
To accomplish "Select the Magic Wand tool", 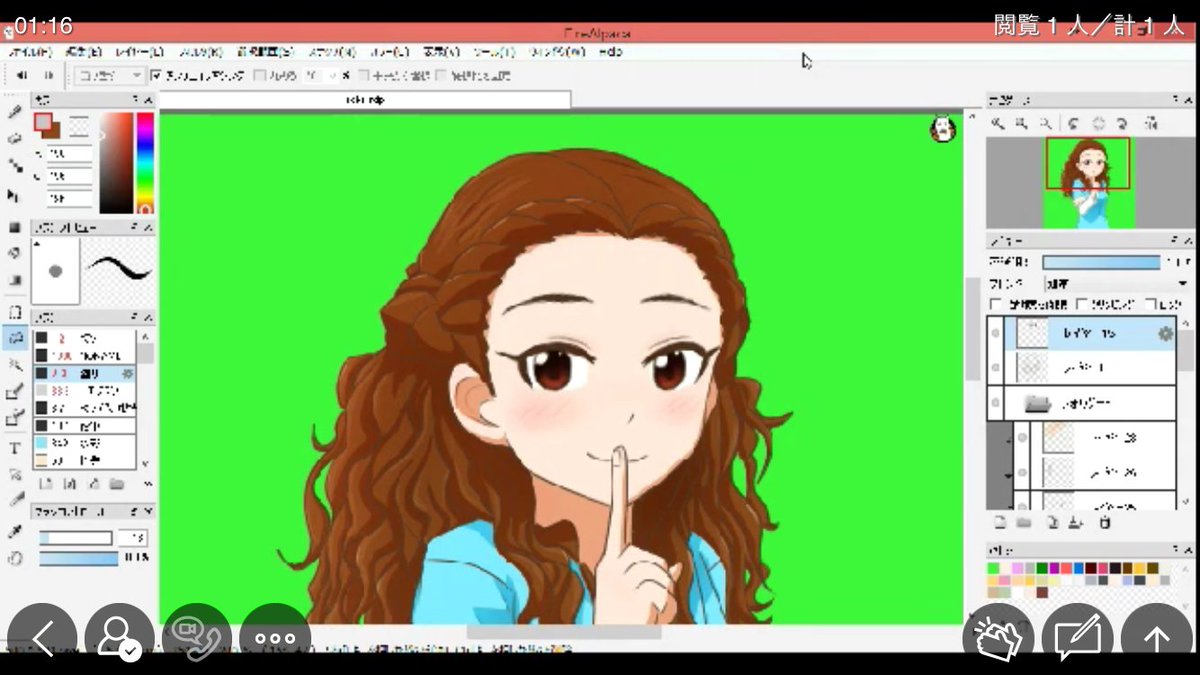I will (14, 366).
